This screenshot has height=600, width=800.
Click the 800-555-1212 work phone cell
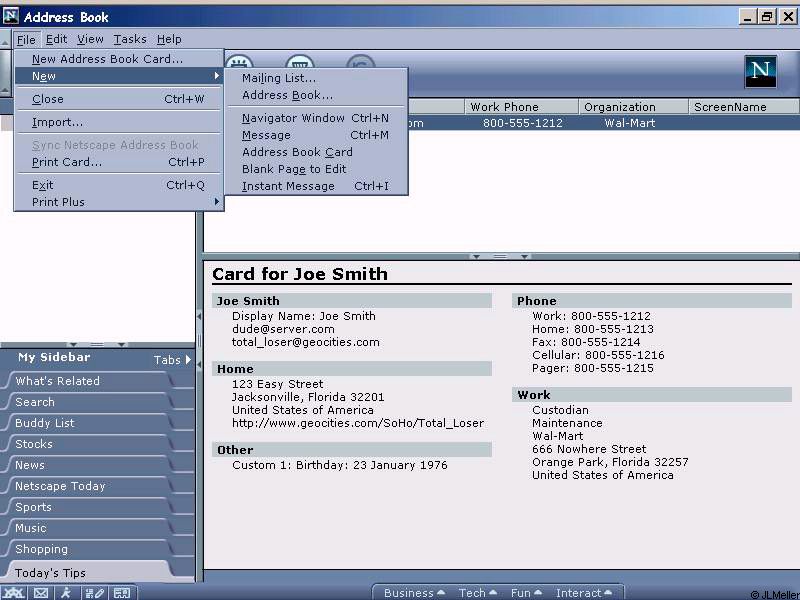pos(522,123)
